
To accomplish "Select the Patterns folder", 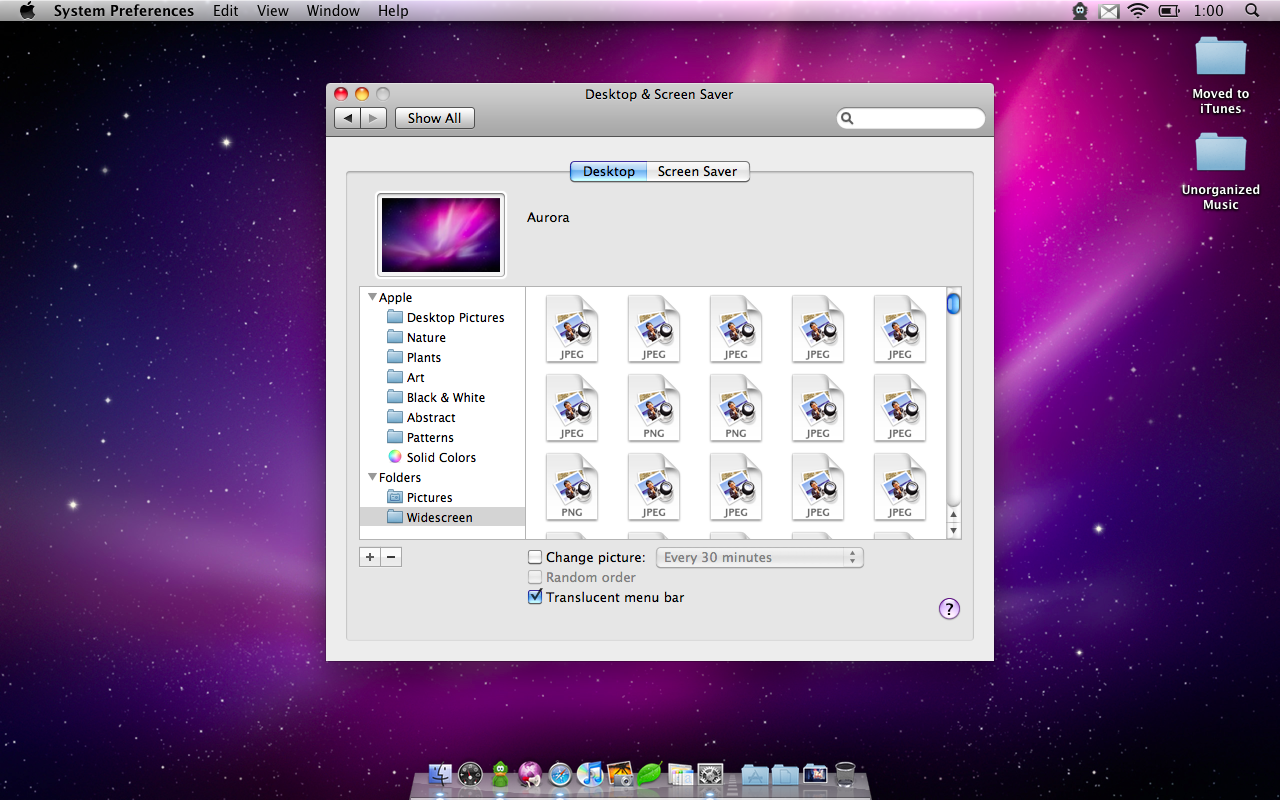I will (x=420, y=437).
